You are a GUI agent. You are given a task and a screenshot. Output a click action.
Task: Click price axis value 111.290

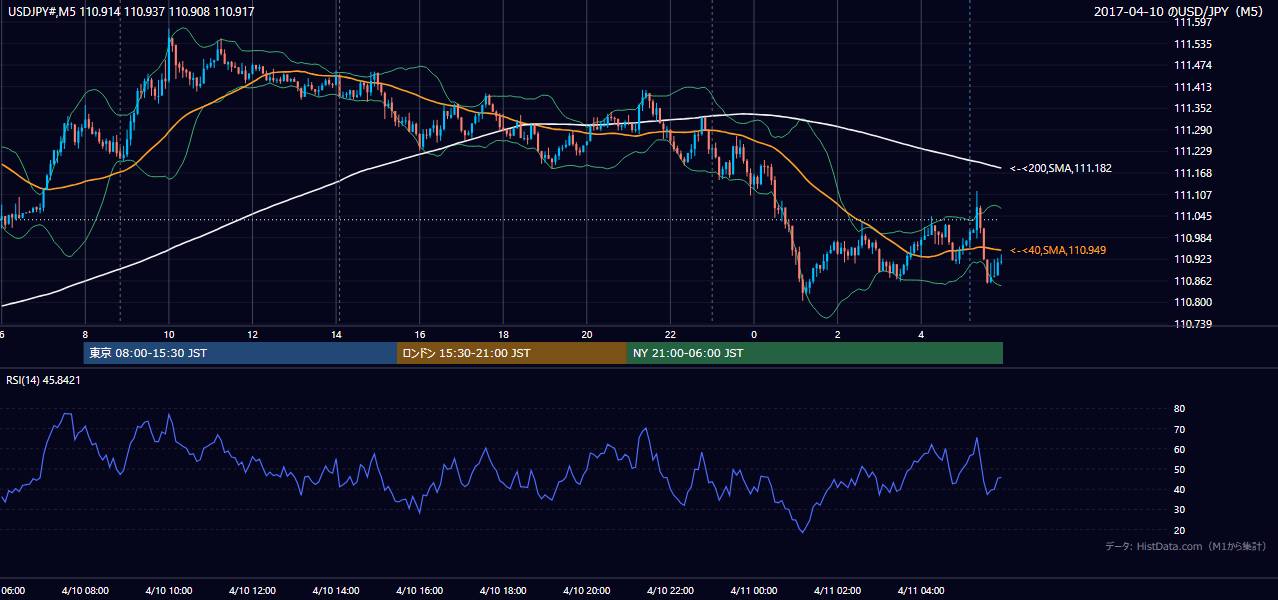point(1191,130)
